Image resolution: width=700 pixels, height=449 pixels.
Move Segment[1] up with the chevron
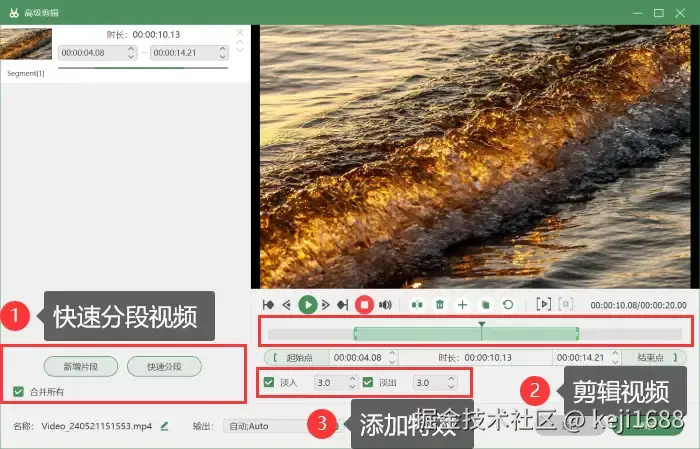pyautogui.click(x=240, y=42)
